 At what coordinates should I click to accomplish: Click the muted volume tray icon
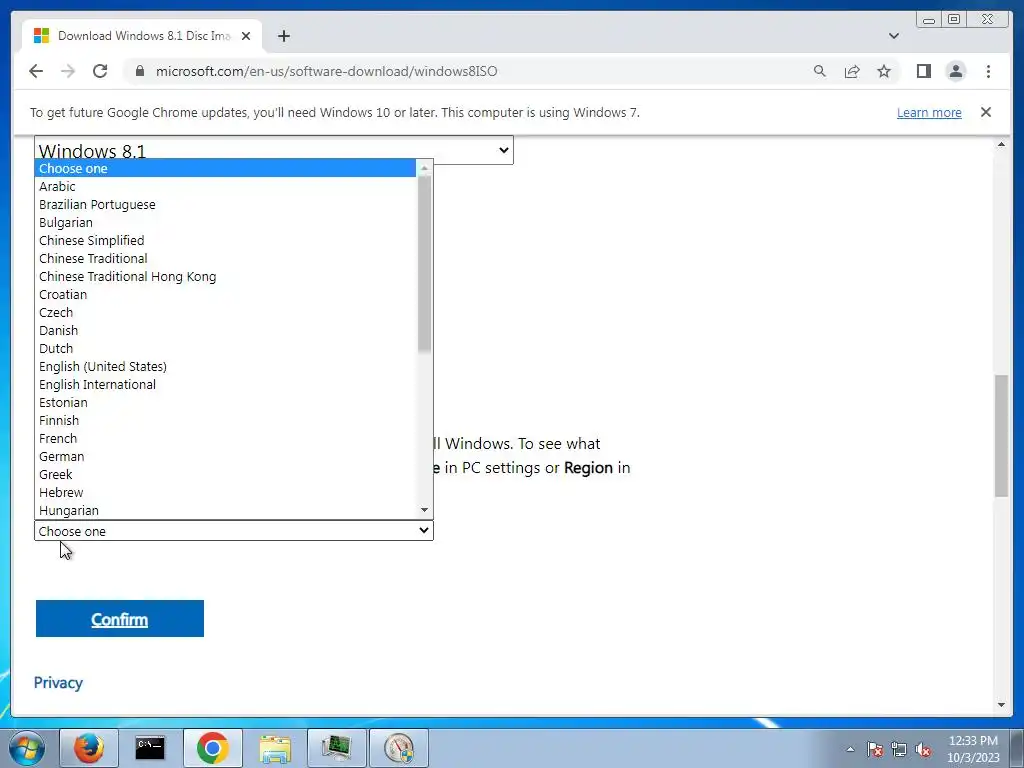click(923, 749)
